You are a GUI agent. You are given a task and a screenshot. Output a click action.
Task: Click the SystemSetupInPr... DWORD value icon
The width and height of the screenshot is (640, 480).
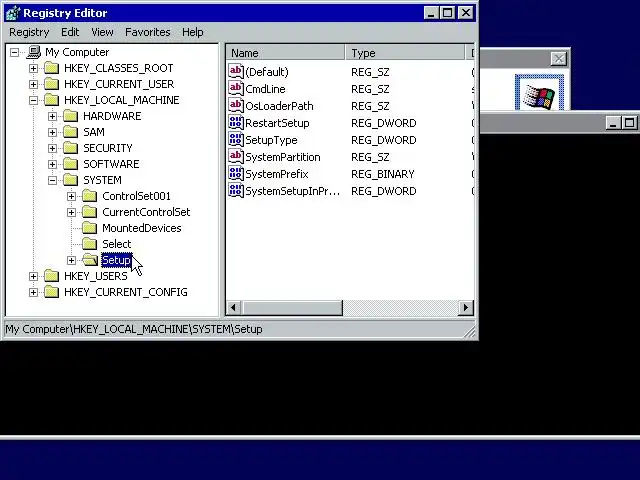236,191
